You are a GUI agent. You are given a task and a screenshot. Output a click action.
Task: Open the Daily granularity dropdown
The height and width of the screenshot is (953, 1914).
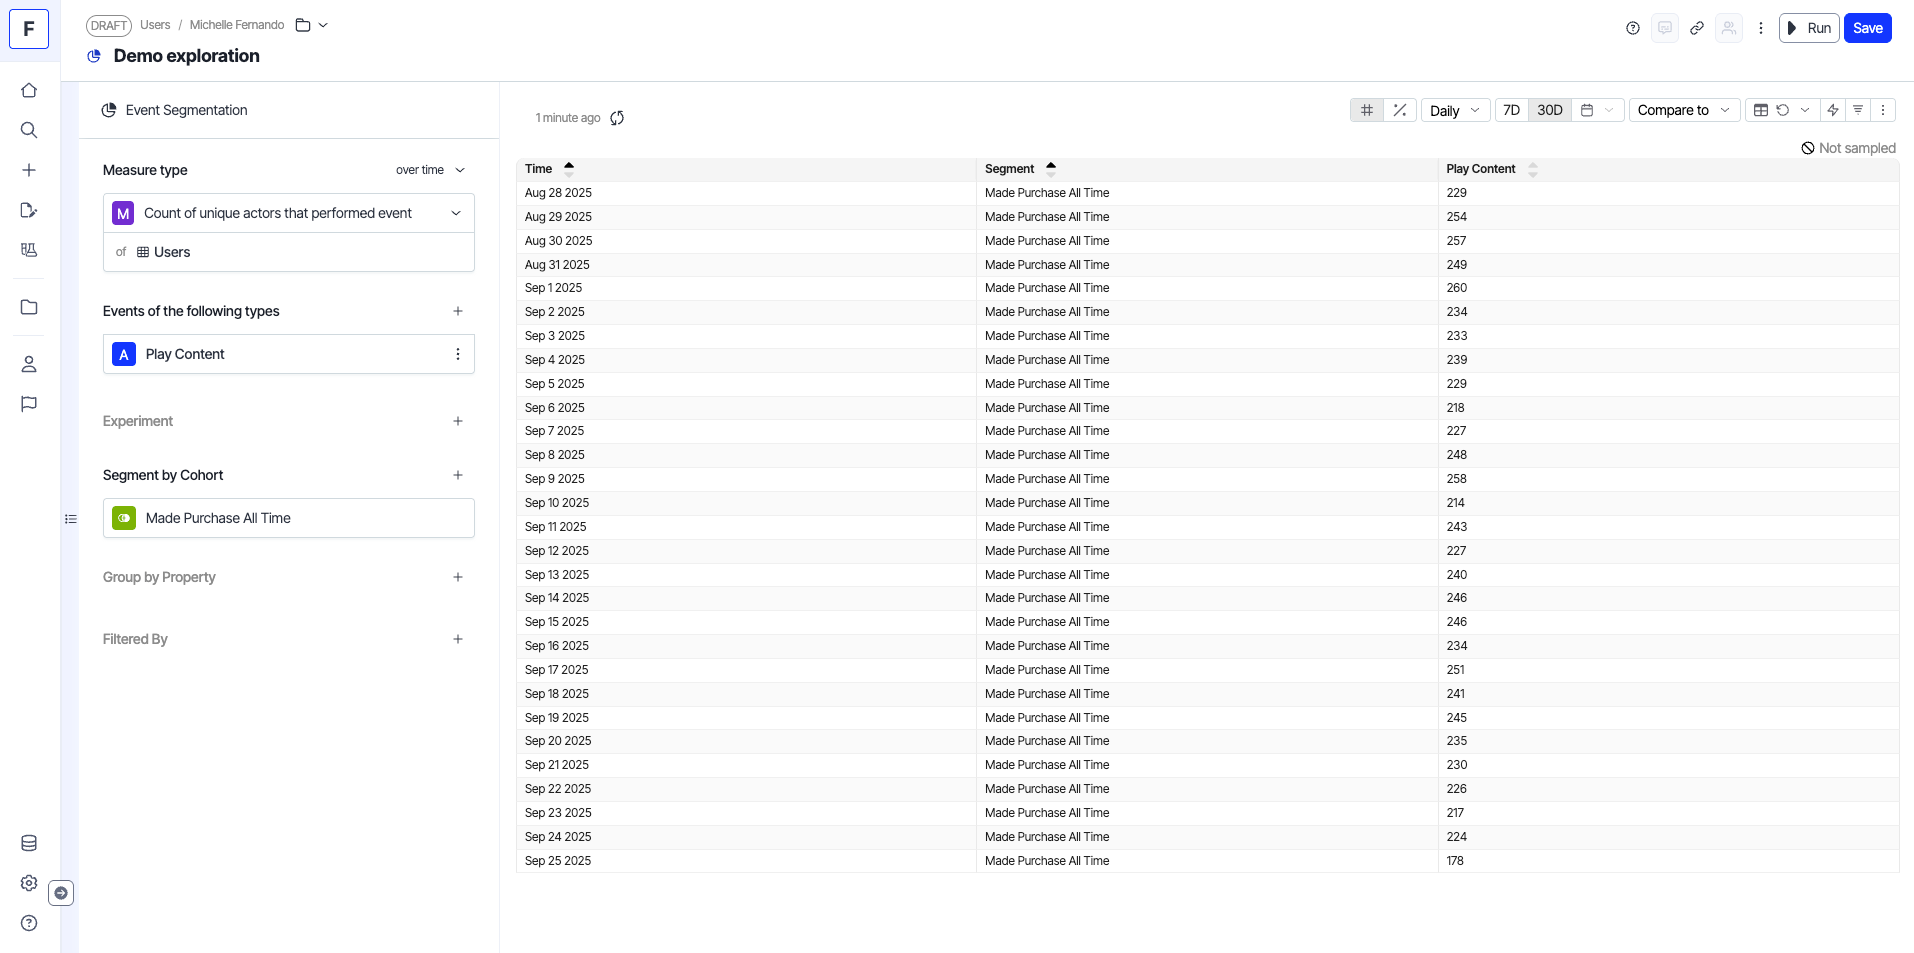1455,110
